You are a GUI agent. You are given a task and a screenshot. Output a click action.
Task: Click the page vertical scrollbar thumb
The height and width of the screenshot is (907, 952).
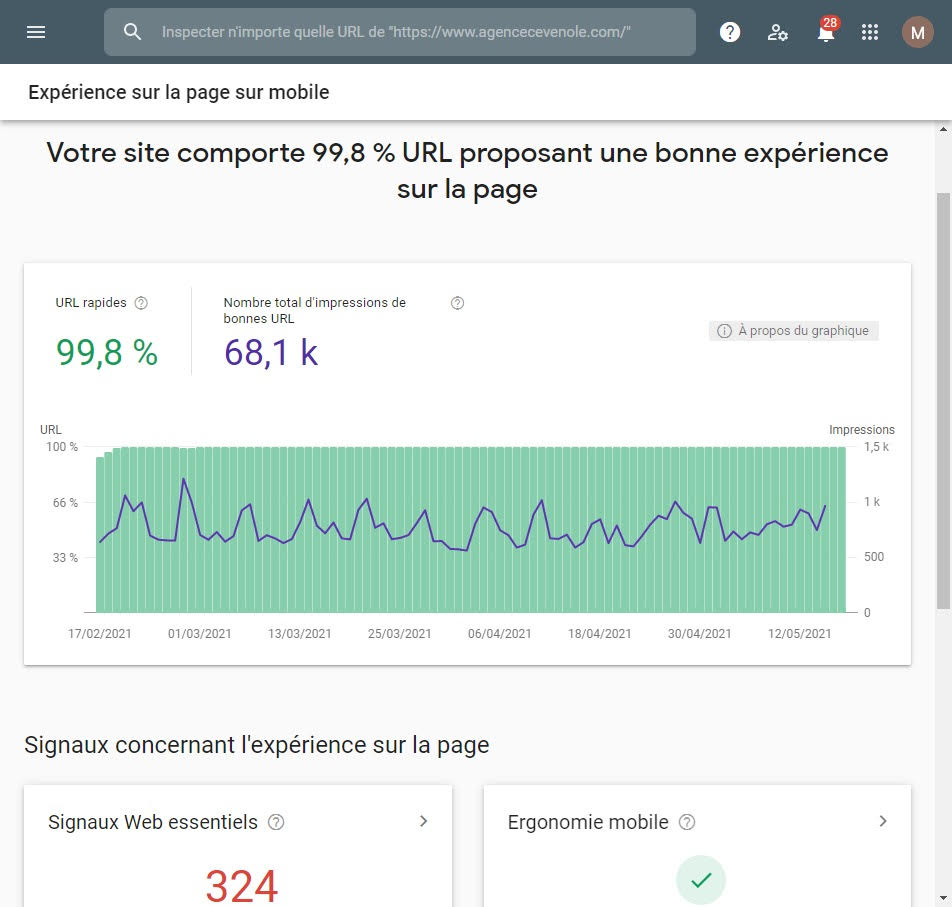(943, 401)
